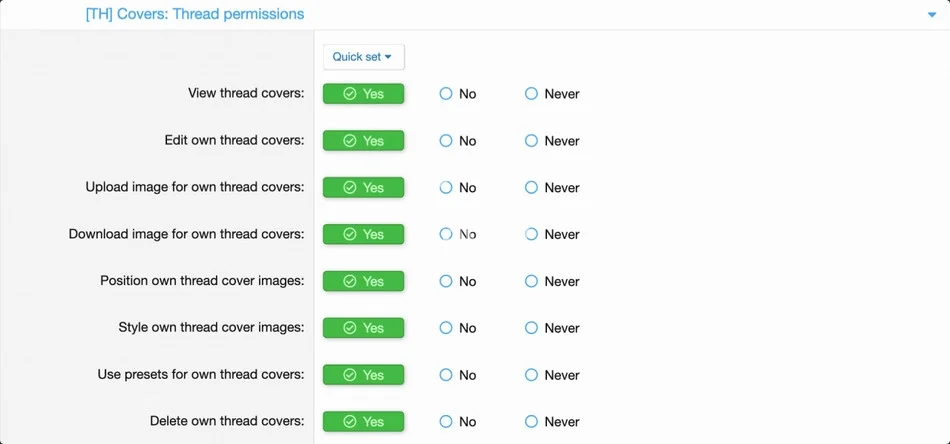Set View thread covers to Never
Image resolution: width=950 pixels, height=444 pixels.
point(552,94)
